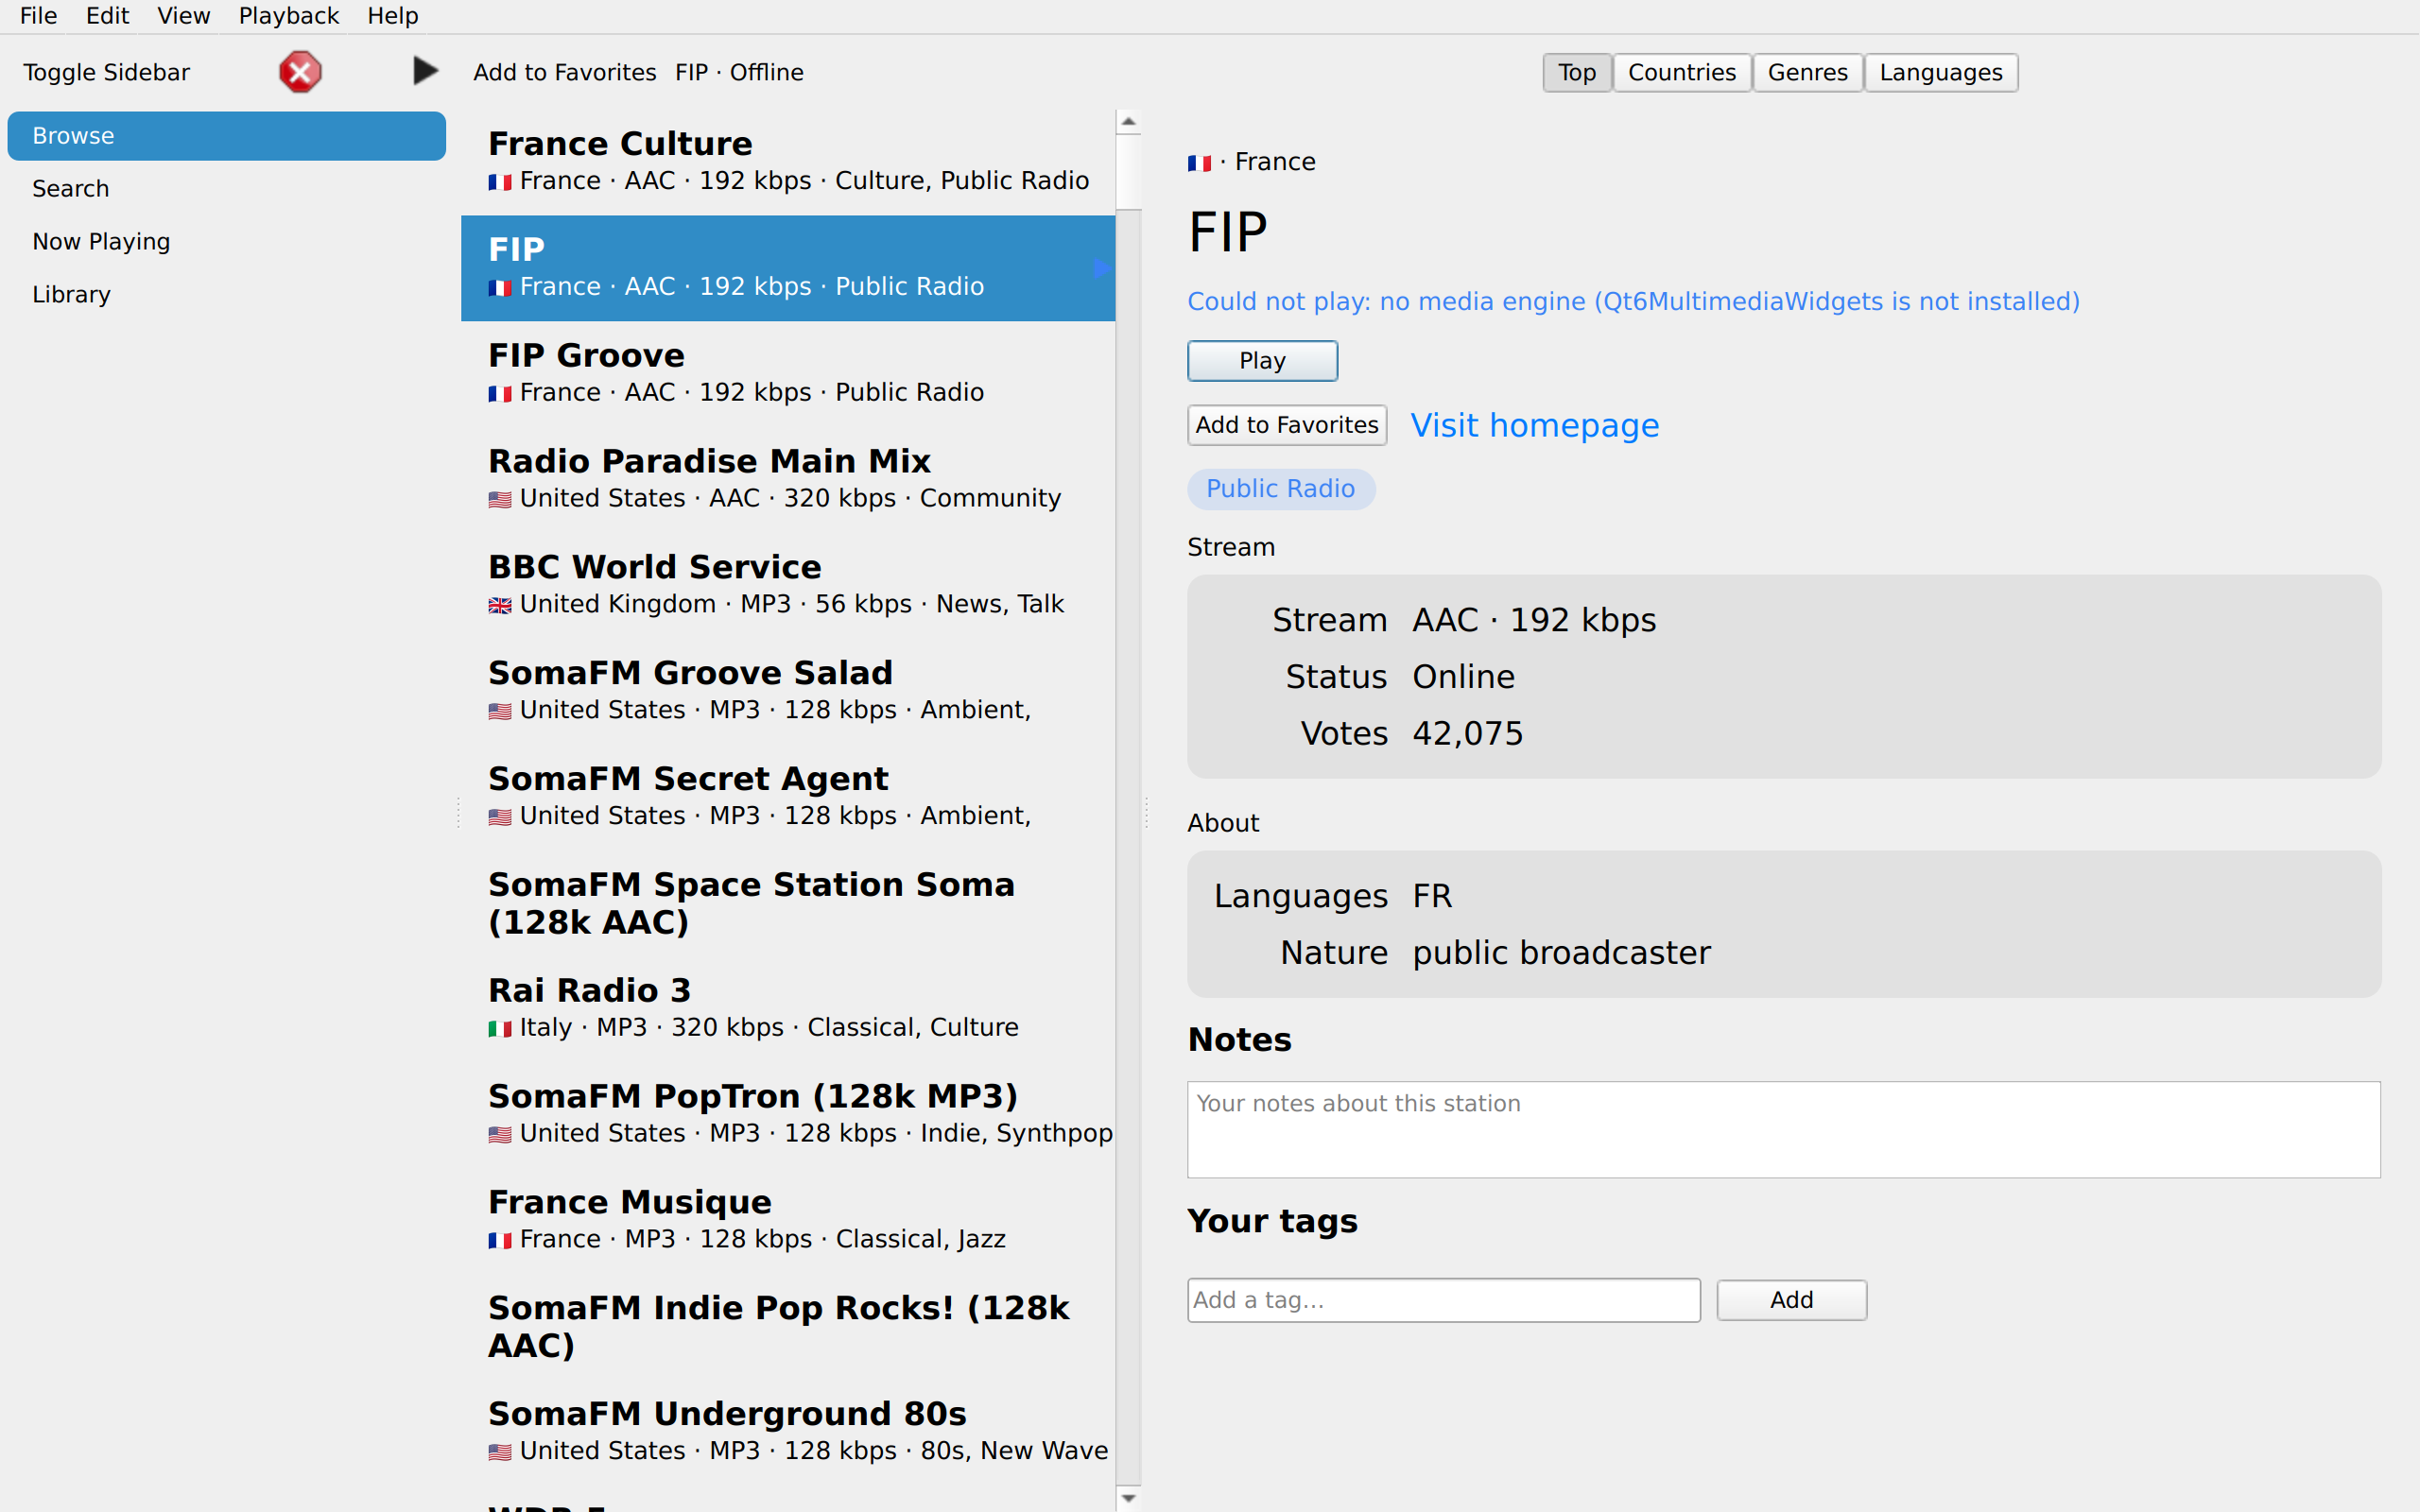This screenshot has width=2420, height=1512.
Task: Click the scroll down arrow of station list
Action: click(x=1128, y=1498)
